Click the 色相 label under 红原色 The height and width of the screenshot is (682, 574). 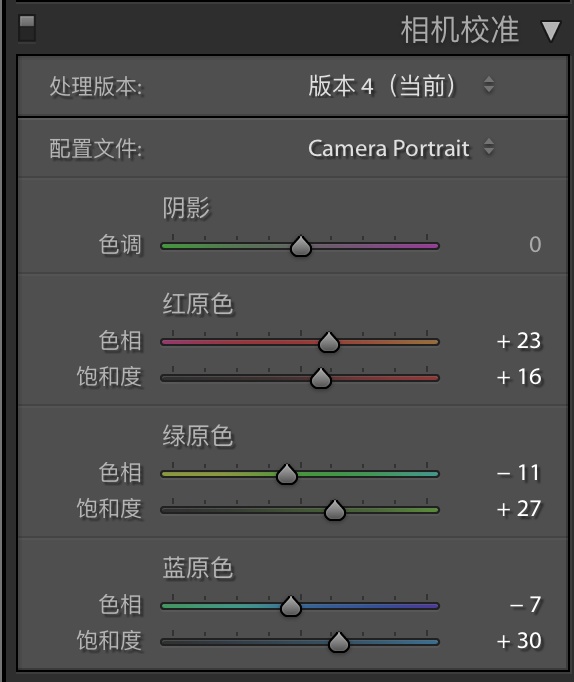coord(120,341)
